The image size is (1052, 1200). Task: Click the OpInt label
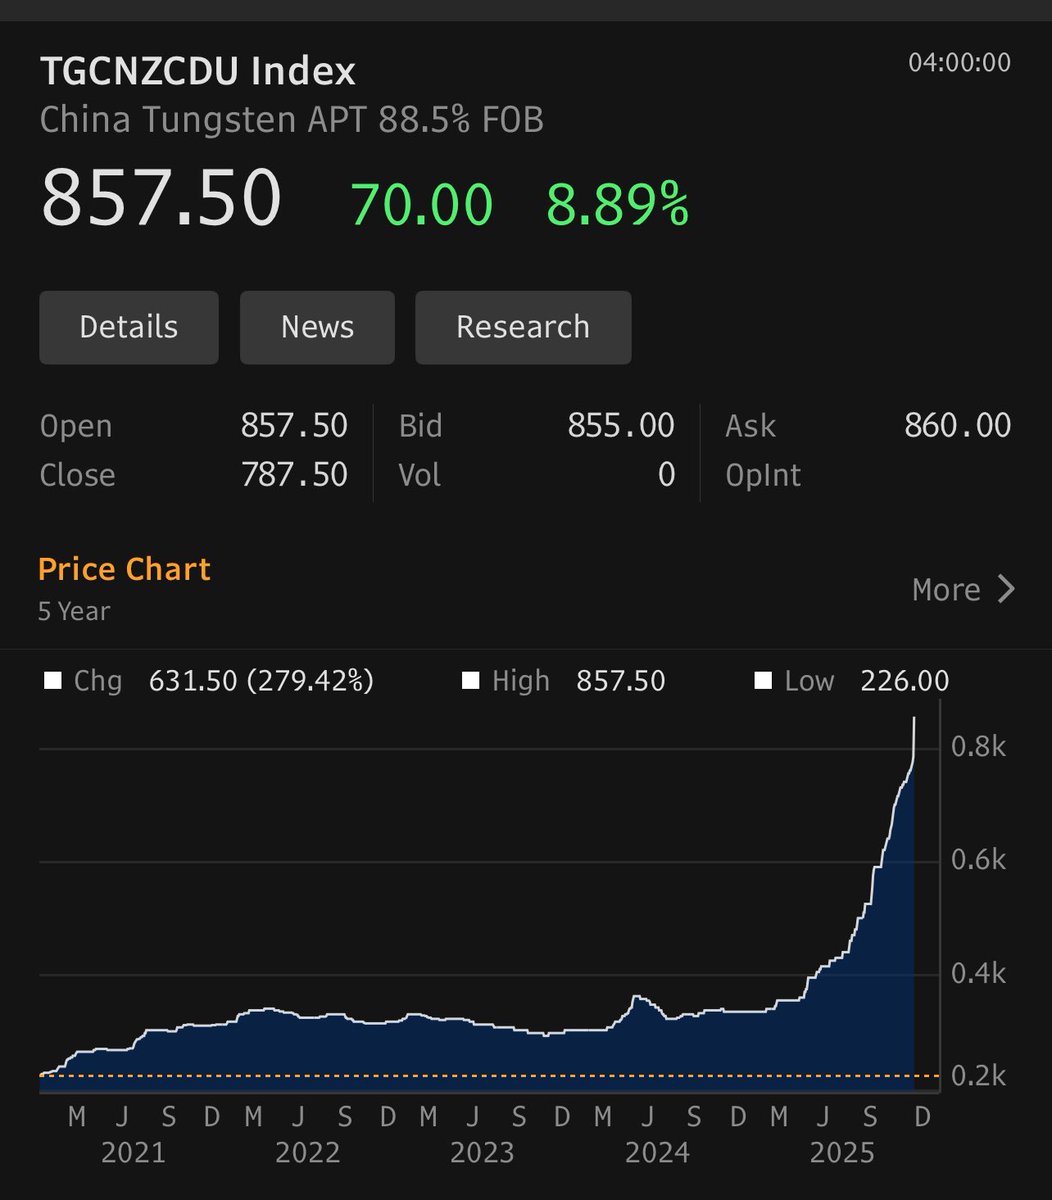[763, 476]
